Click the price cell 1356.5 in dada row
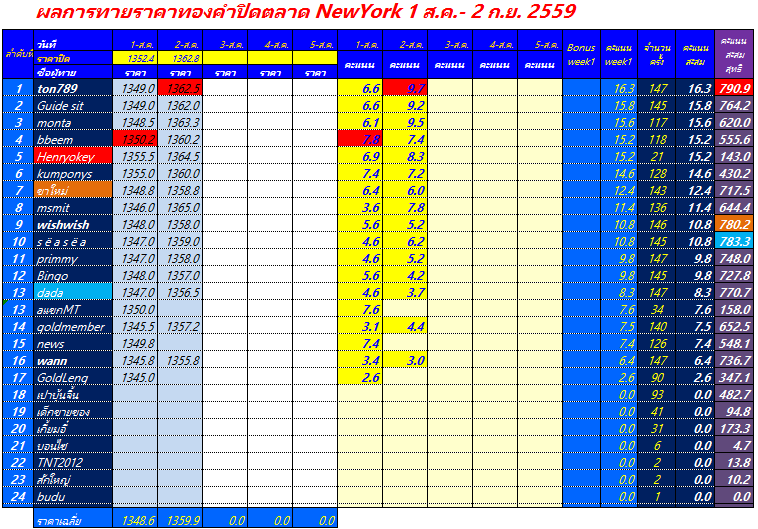 coord(180,293)
